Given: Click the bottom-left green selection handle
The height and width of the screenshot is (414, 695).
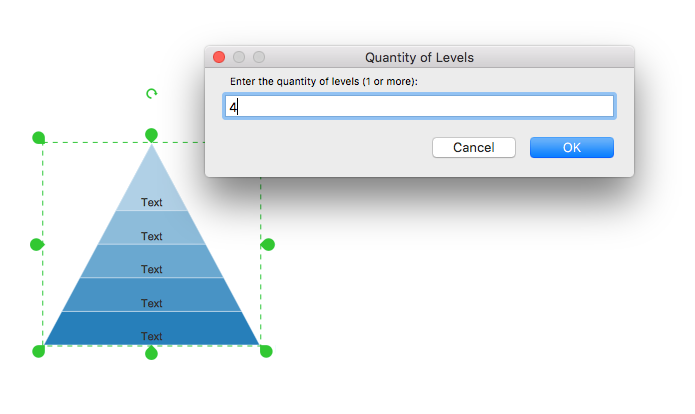Looking at the screenshot, I should pyautogui.click(x=39, y=350).
